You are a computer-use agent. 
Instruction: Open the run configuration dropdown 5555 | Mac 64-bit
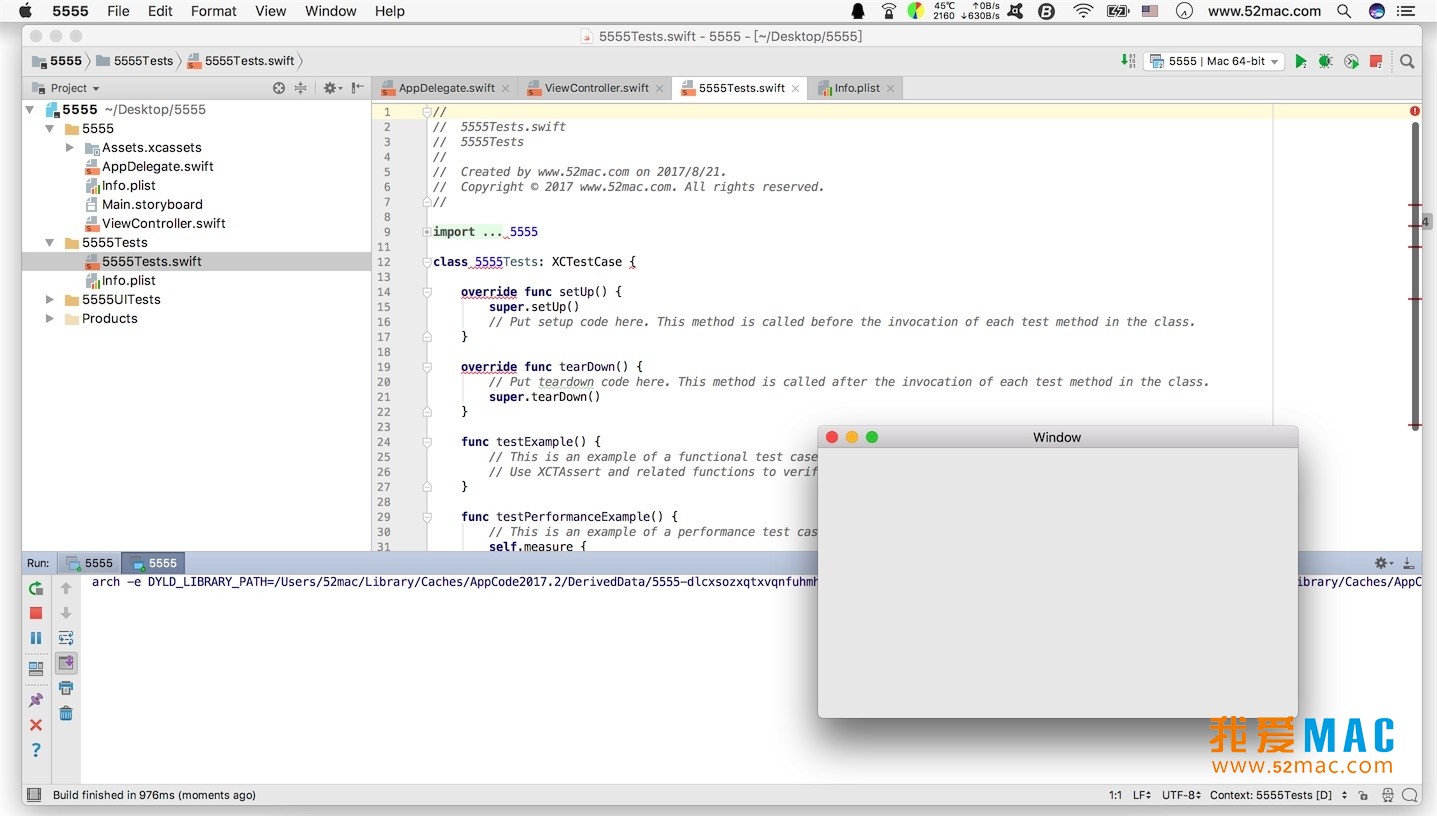pyautogui.click(x=1215, y=61)
